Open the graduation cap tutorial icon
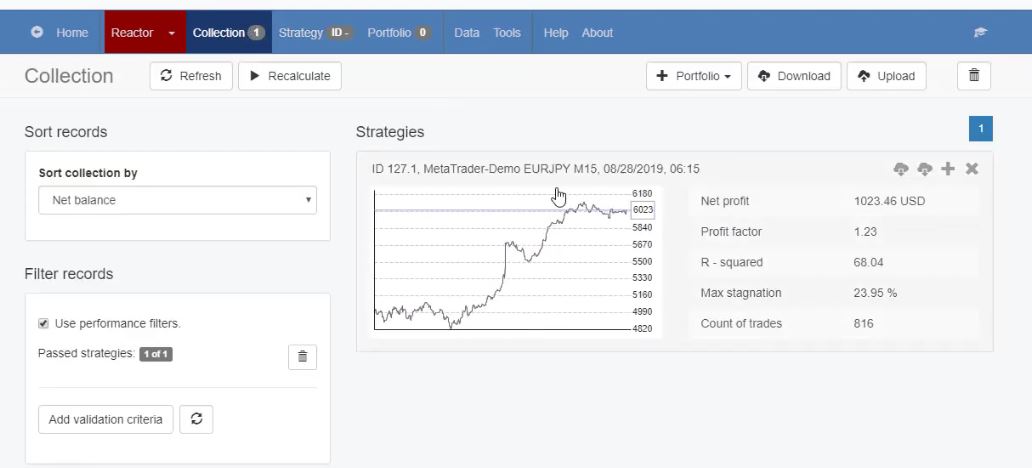Viewport: 1032px width, 468px height. (x=981, y=33)
